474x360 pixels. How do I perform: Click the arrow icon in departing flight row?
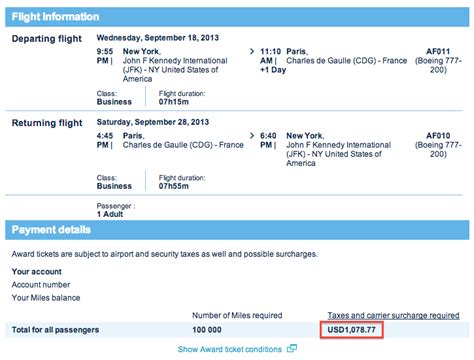point(252,51)
